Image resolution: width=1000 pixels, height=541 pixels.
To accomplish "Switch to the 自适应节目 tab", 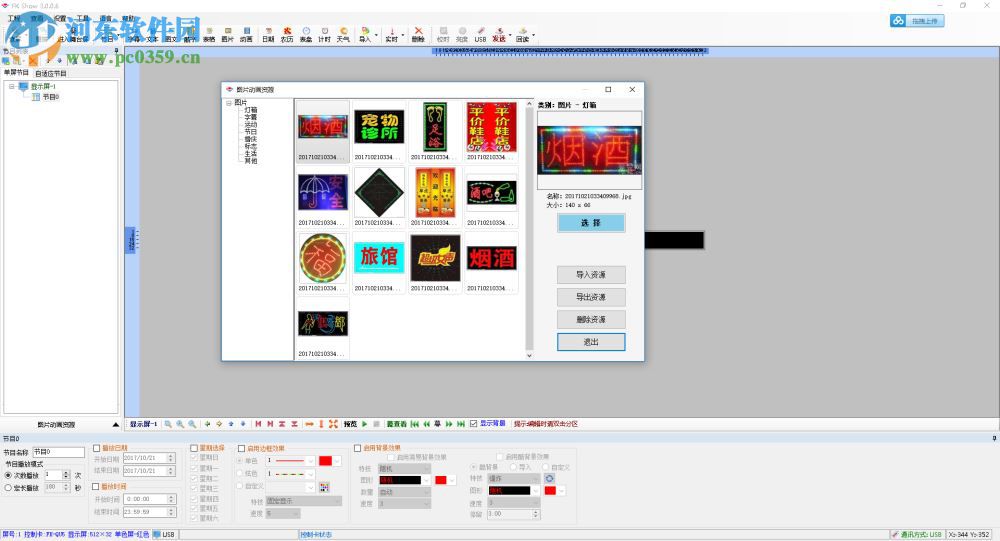I will click(x=51, y=73).
